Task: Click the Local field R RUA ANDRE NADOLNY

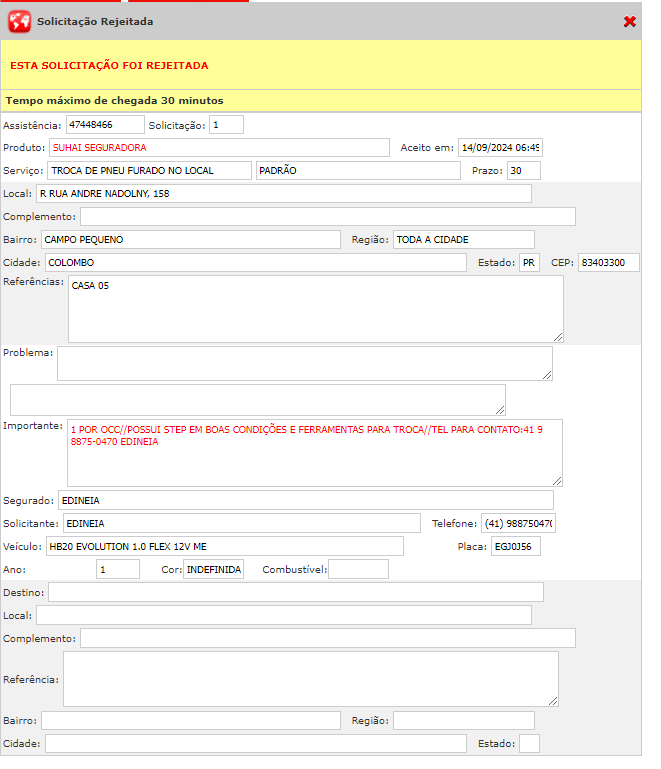Action: pyautogui.click(x=284, y=194)
